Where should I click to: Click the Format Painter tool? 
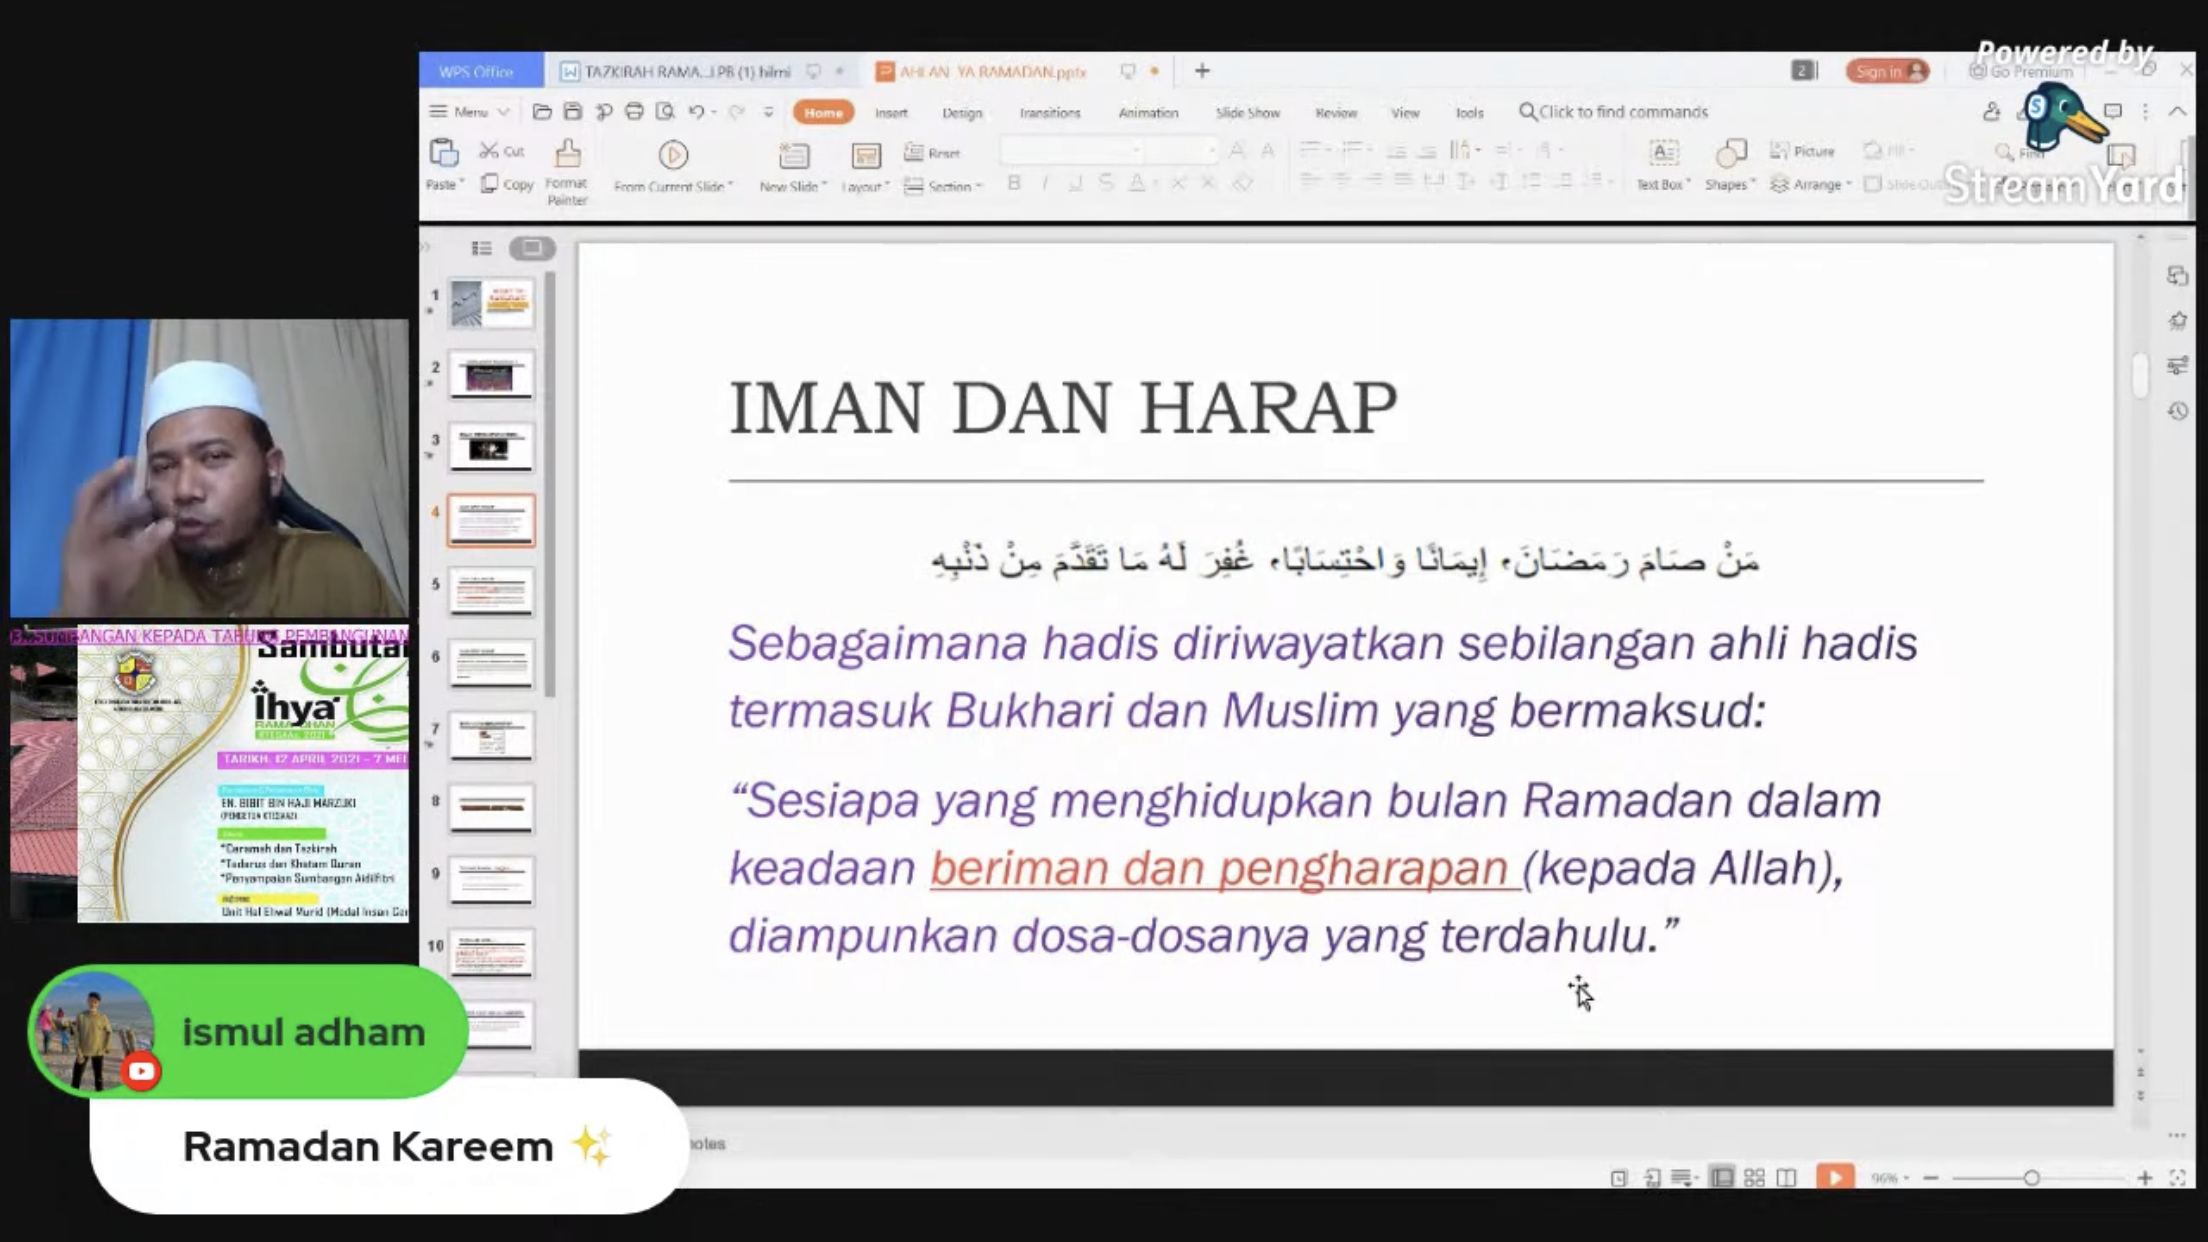pyautogui.click(x=567, y=171)
